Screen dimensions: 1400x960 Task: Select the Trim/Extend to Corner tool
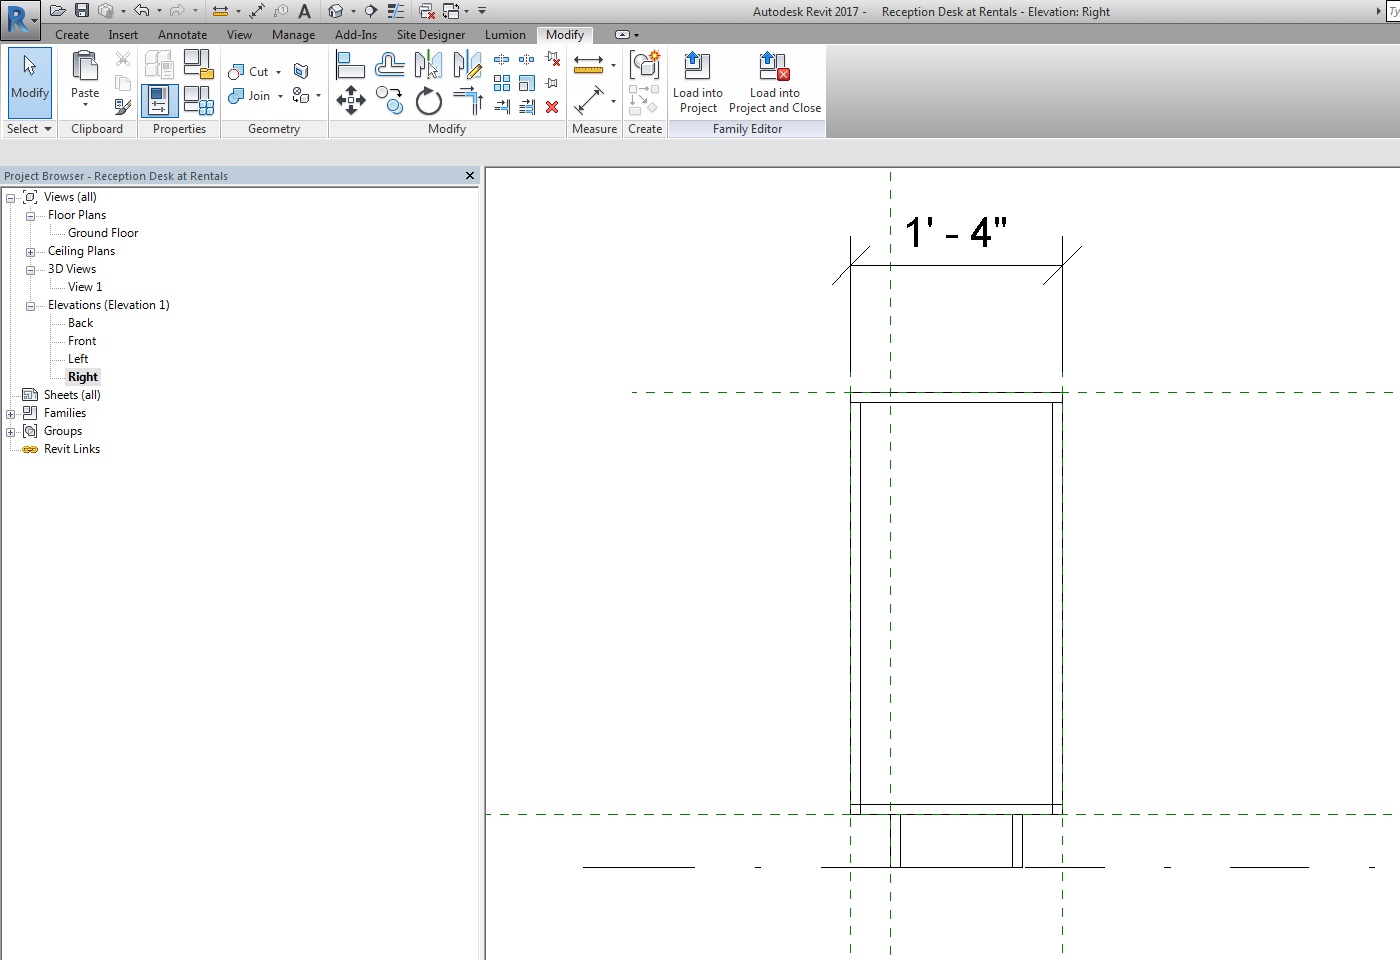point(467,100)
